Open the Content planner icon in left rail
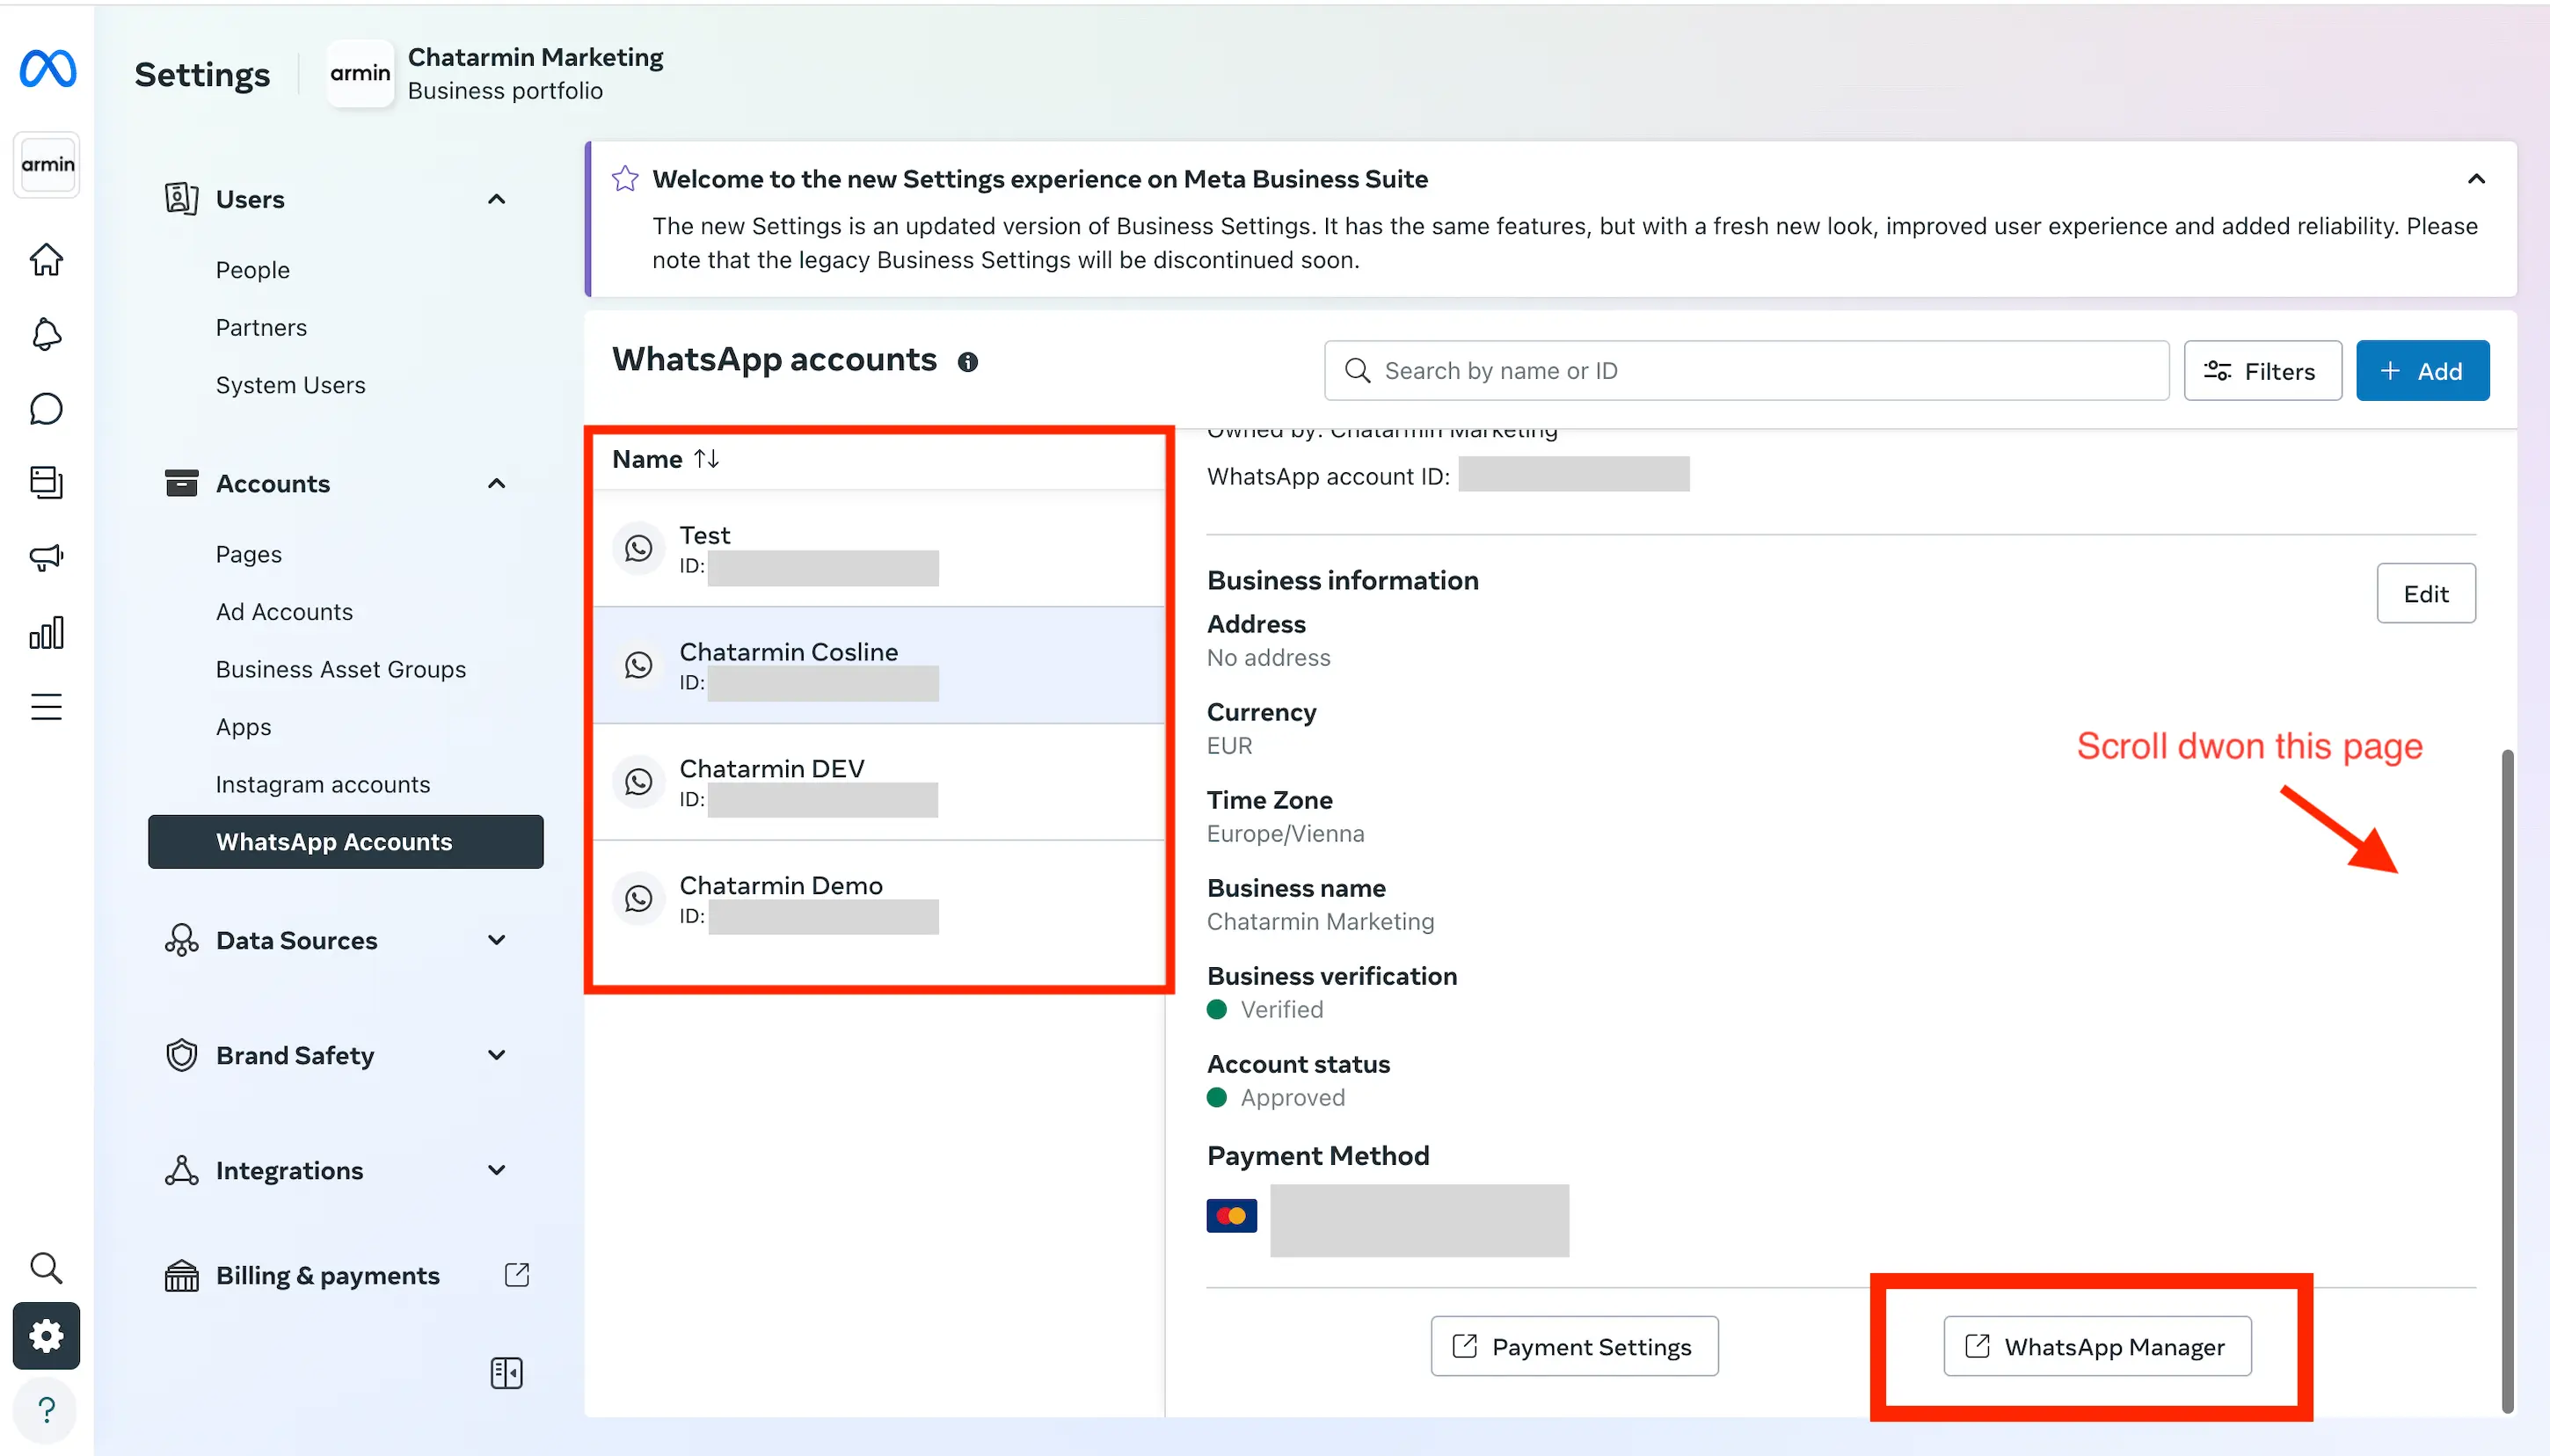2550x1456 pixels. pos(46,483)
